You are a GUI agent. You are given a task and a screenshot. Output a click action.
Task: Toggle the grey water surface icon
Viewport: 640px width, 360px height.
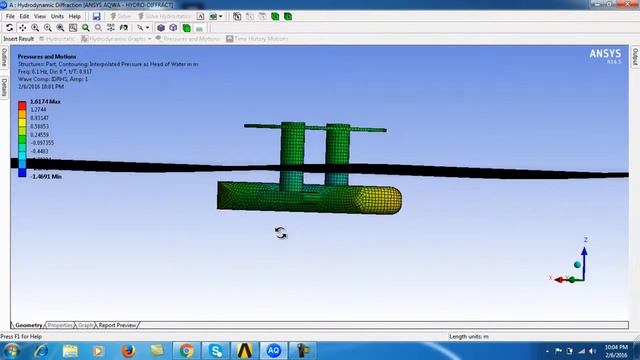pyautogui.click(x=199, y=29)
